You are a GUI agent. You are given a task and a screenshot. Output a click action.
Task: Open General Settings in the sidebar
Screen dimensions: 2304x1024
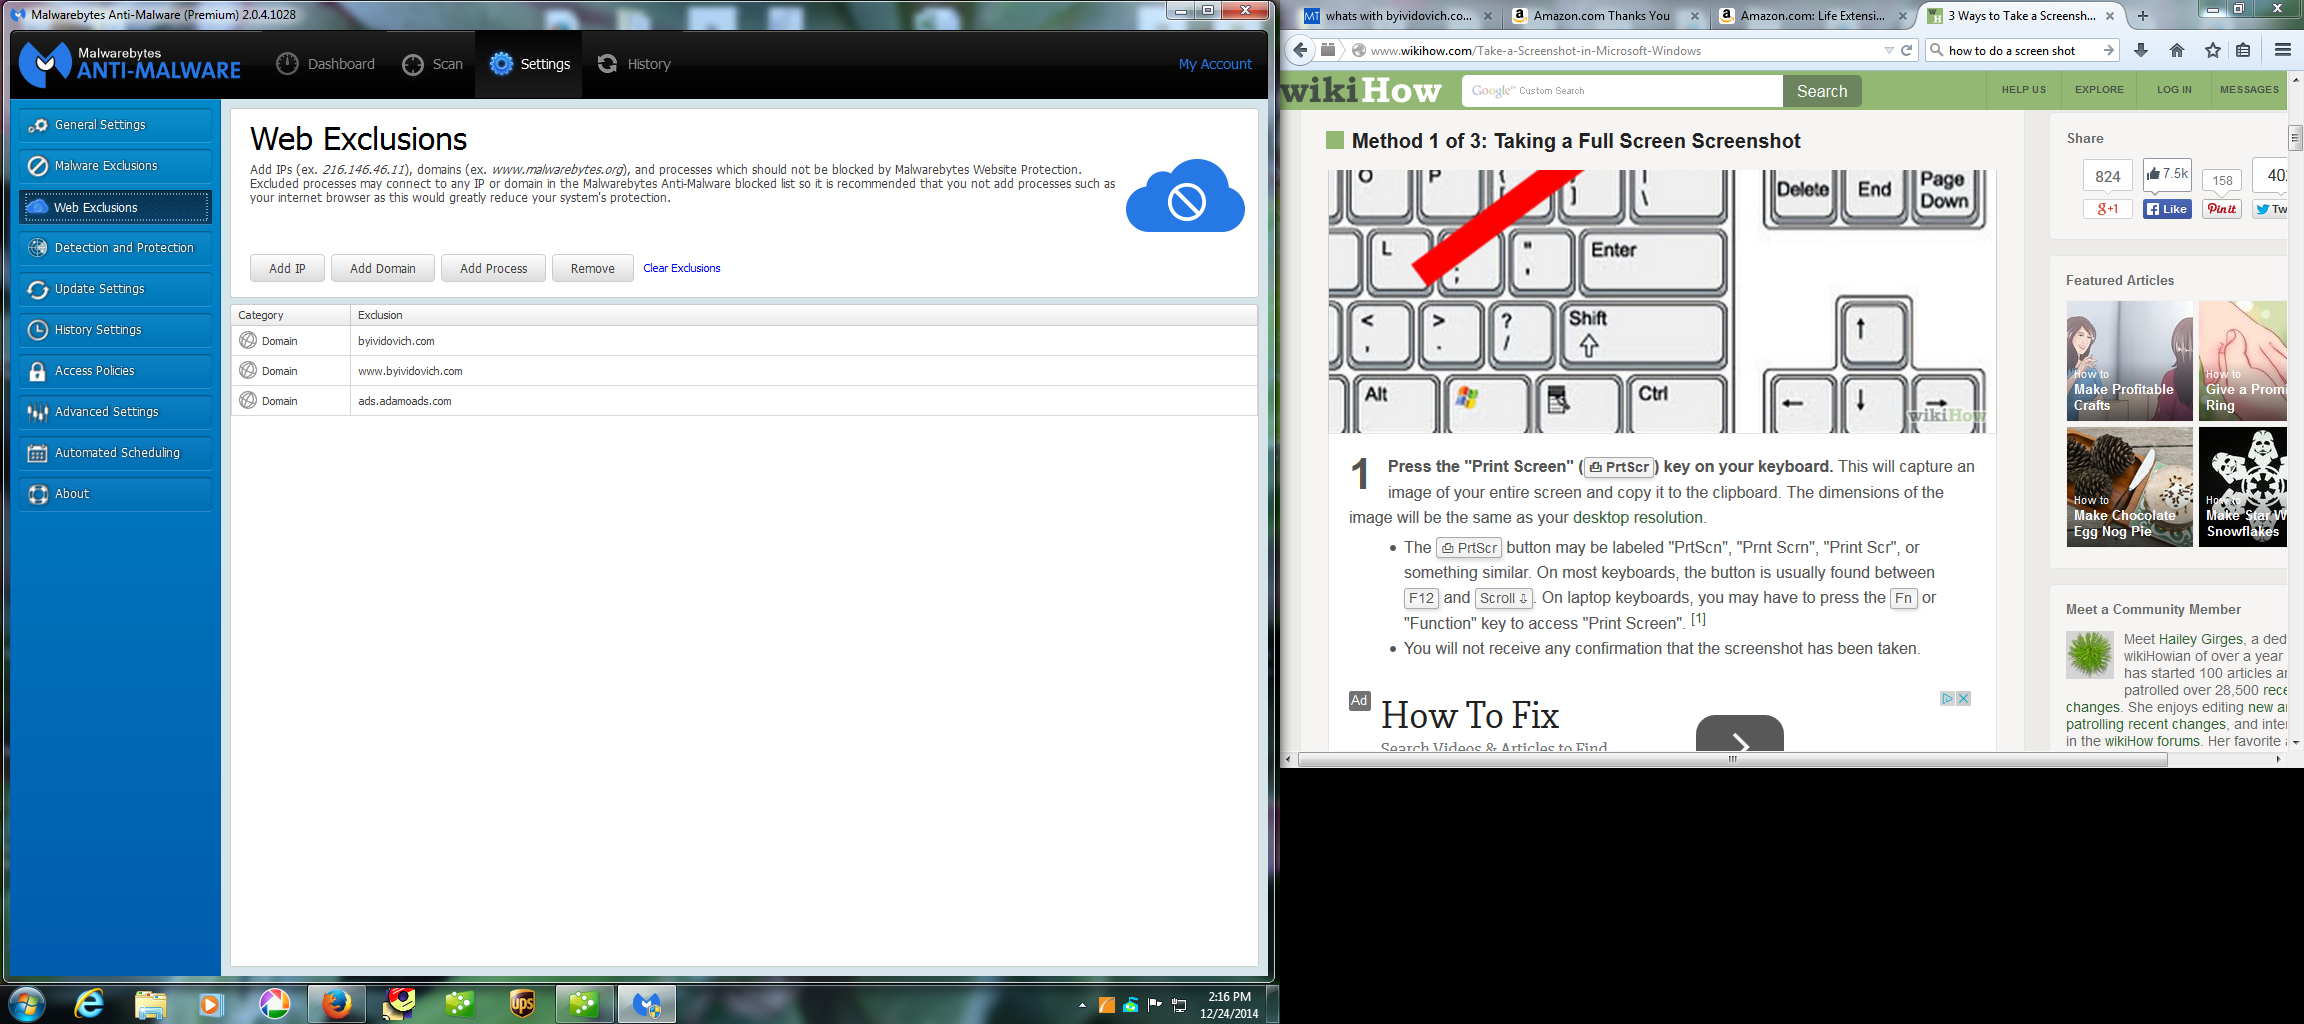[115, 125]
